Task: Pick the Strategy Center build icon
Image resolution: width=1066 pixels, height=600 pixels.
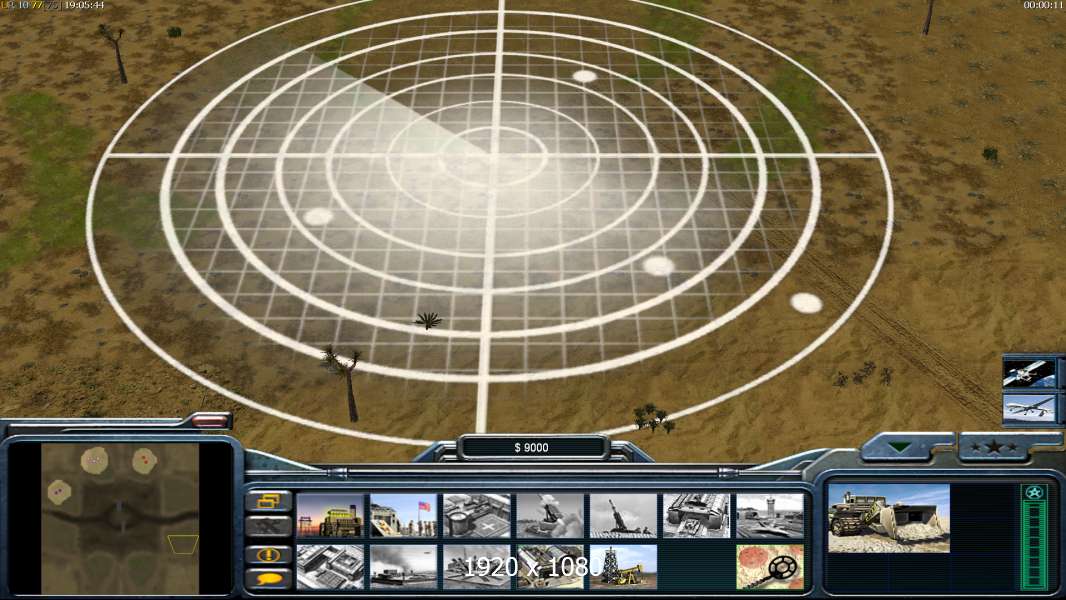Action: coord(330,567)
